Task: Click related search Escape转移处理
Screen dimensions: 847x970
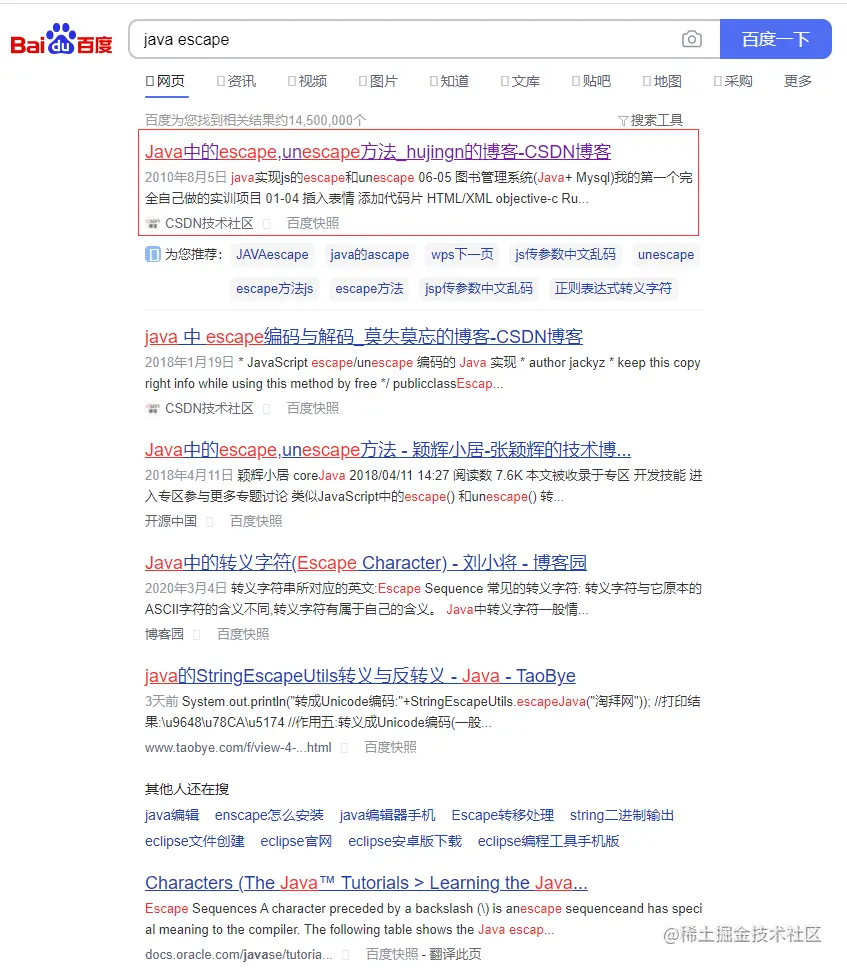Action: 502,815
